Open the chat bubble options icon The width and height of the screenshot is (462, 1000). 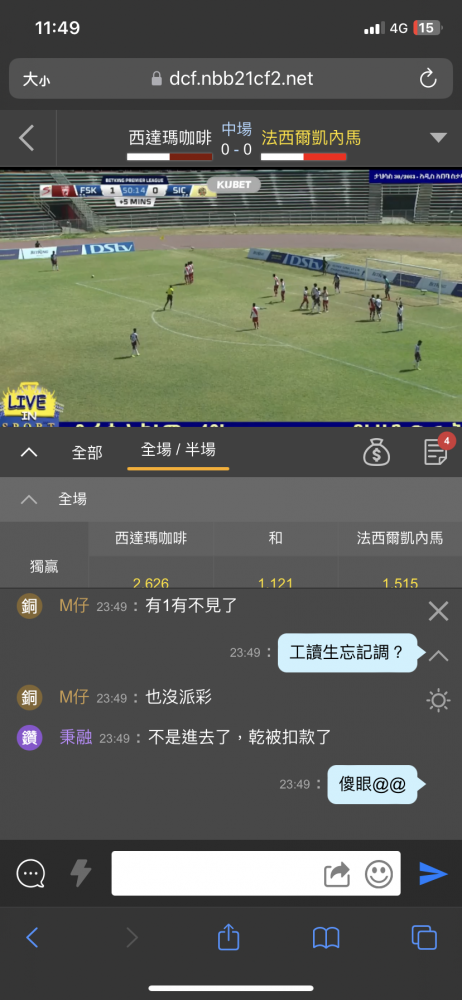click(31, 873)
